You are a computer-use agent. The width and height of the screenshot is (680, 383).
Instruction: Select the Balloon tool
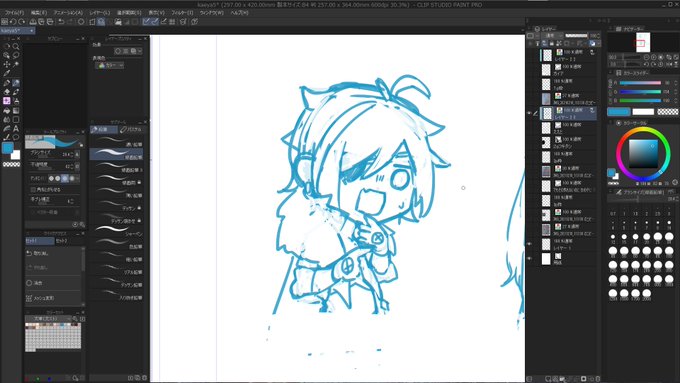pos(16,137)
